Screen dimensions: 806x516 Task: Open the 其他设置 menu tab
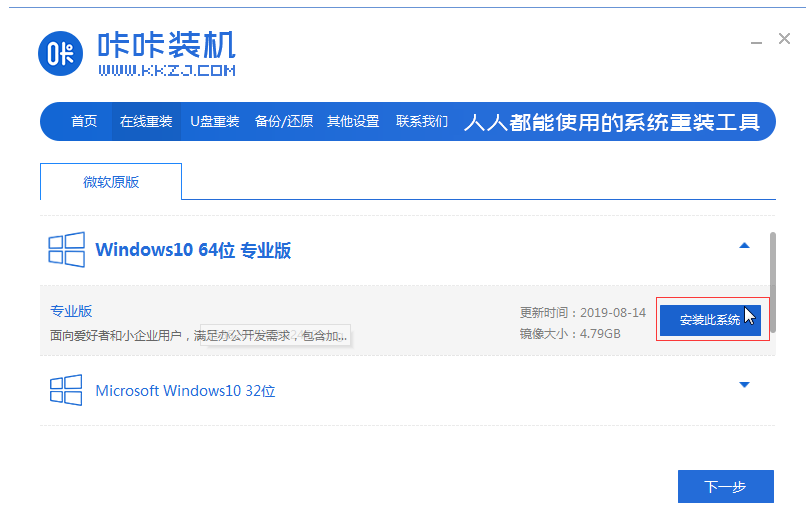tap(353, 121)
